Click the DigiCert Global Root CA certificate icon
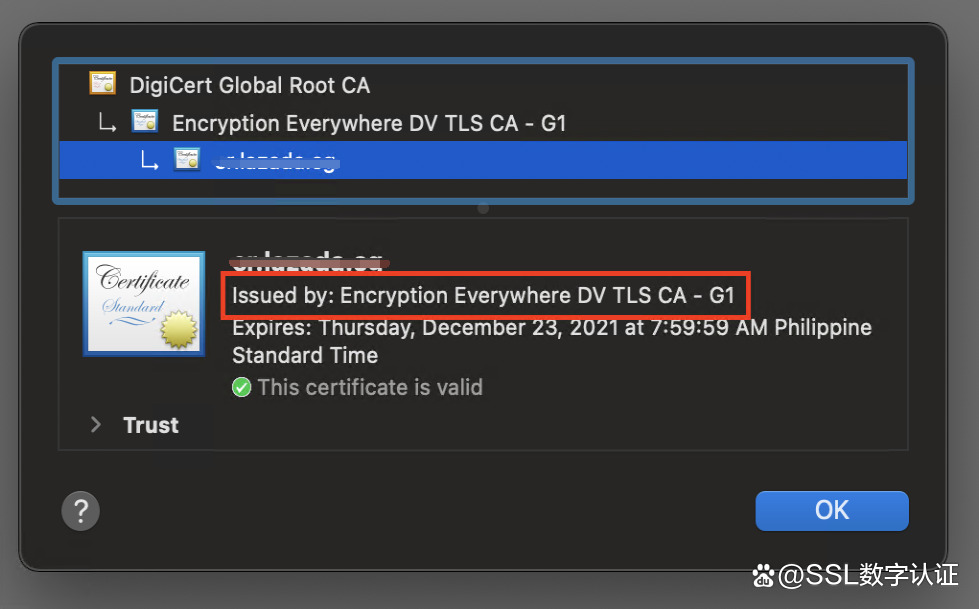 pyautogui.click(x=101, y=84)
